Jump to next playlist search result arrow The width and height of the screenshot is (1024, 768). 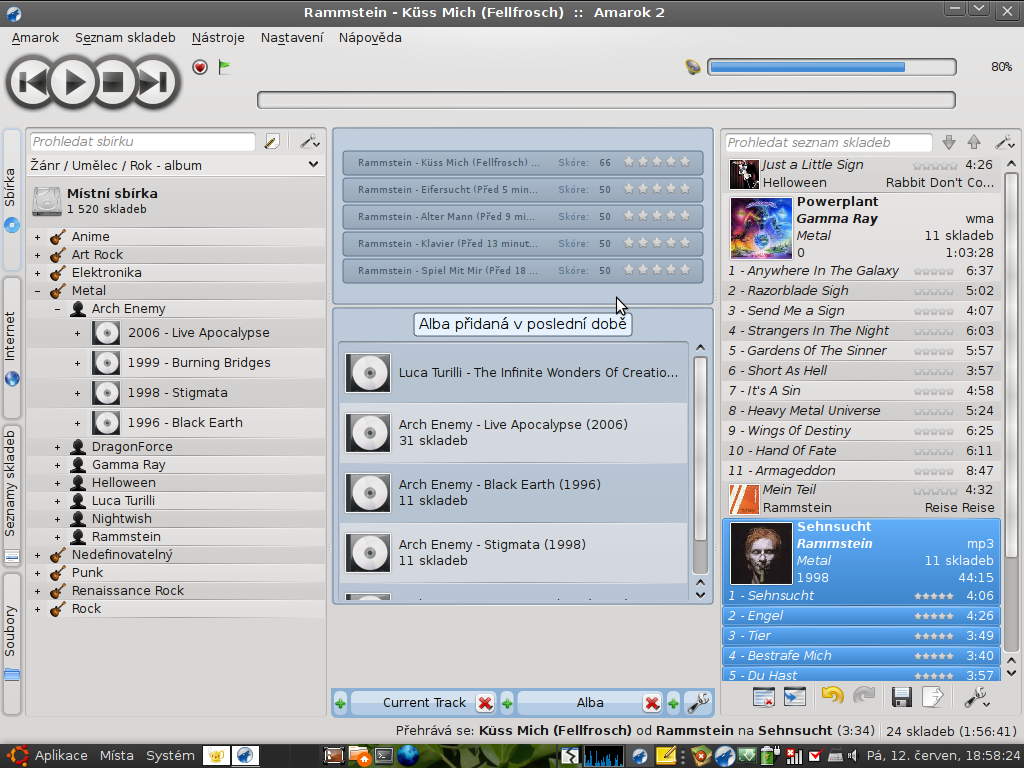click(949, 142)
